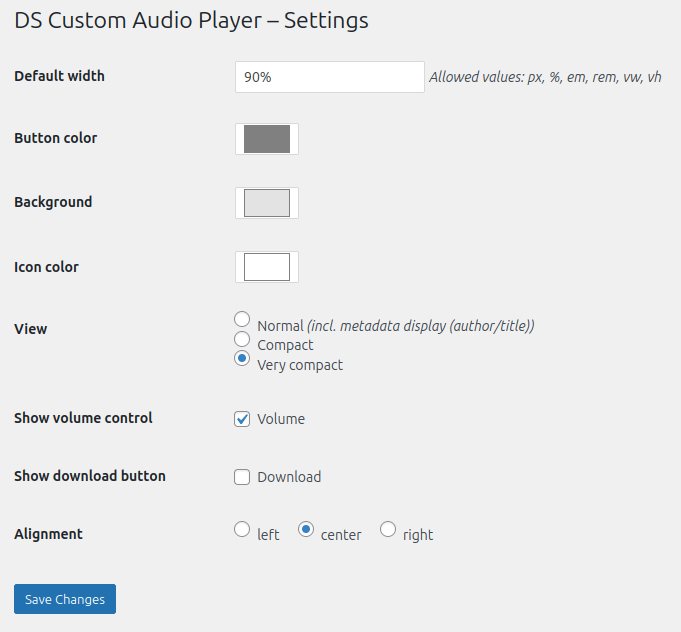Select the Very compact radio button
This screenshot has width=681, height=632.
(242, 358)
